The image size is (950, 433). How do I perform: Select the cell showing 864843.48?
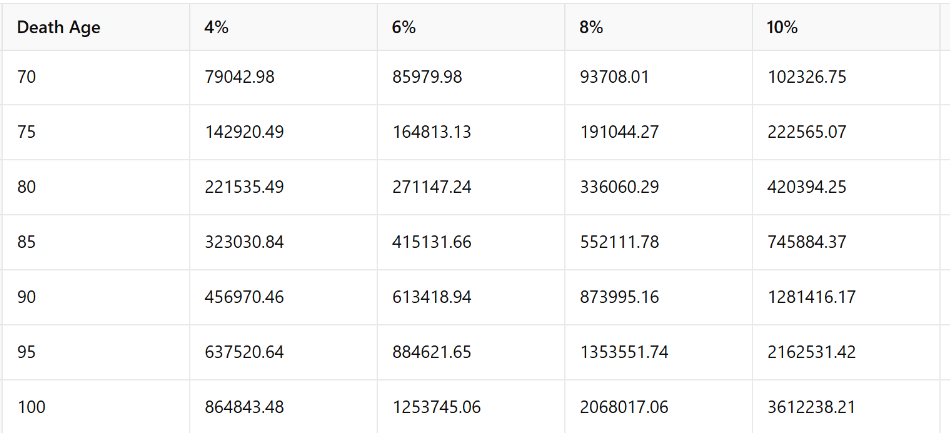pyautogui.click(x=283, y=406)
